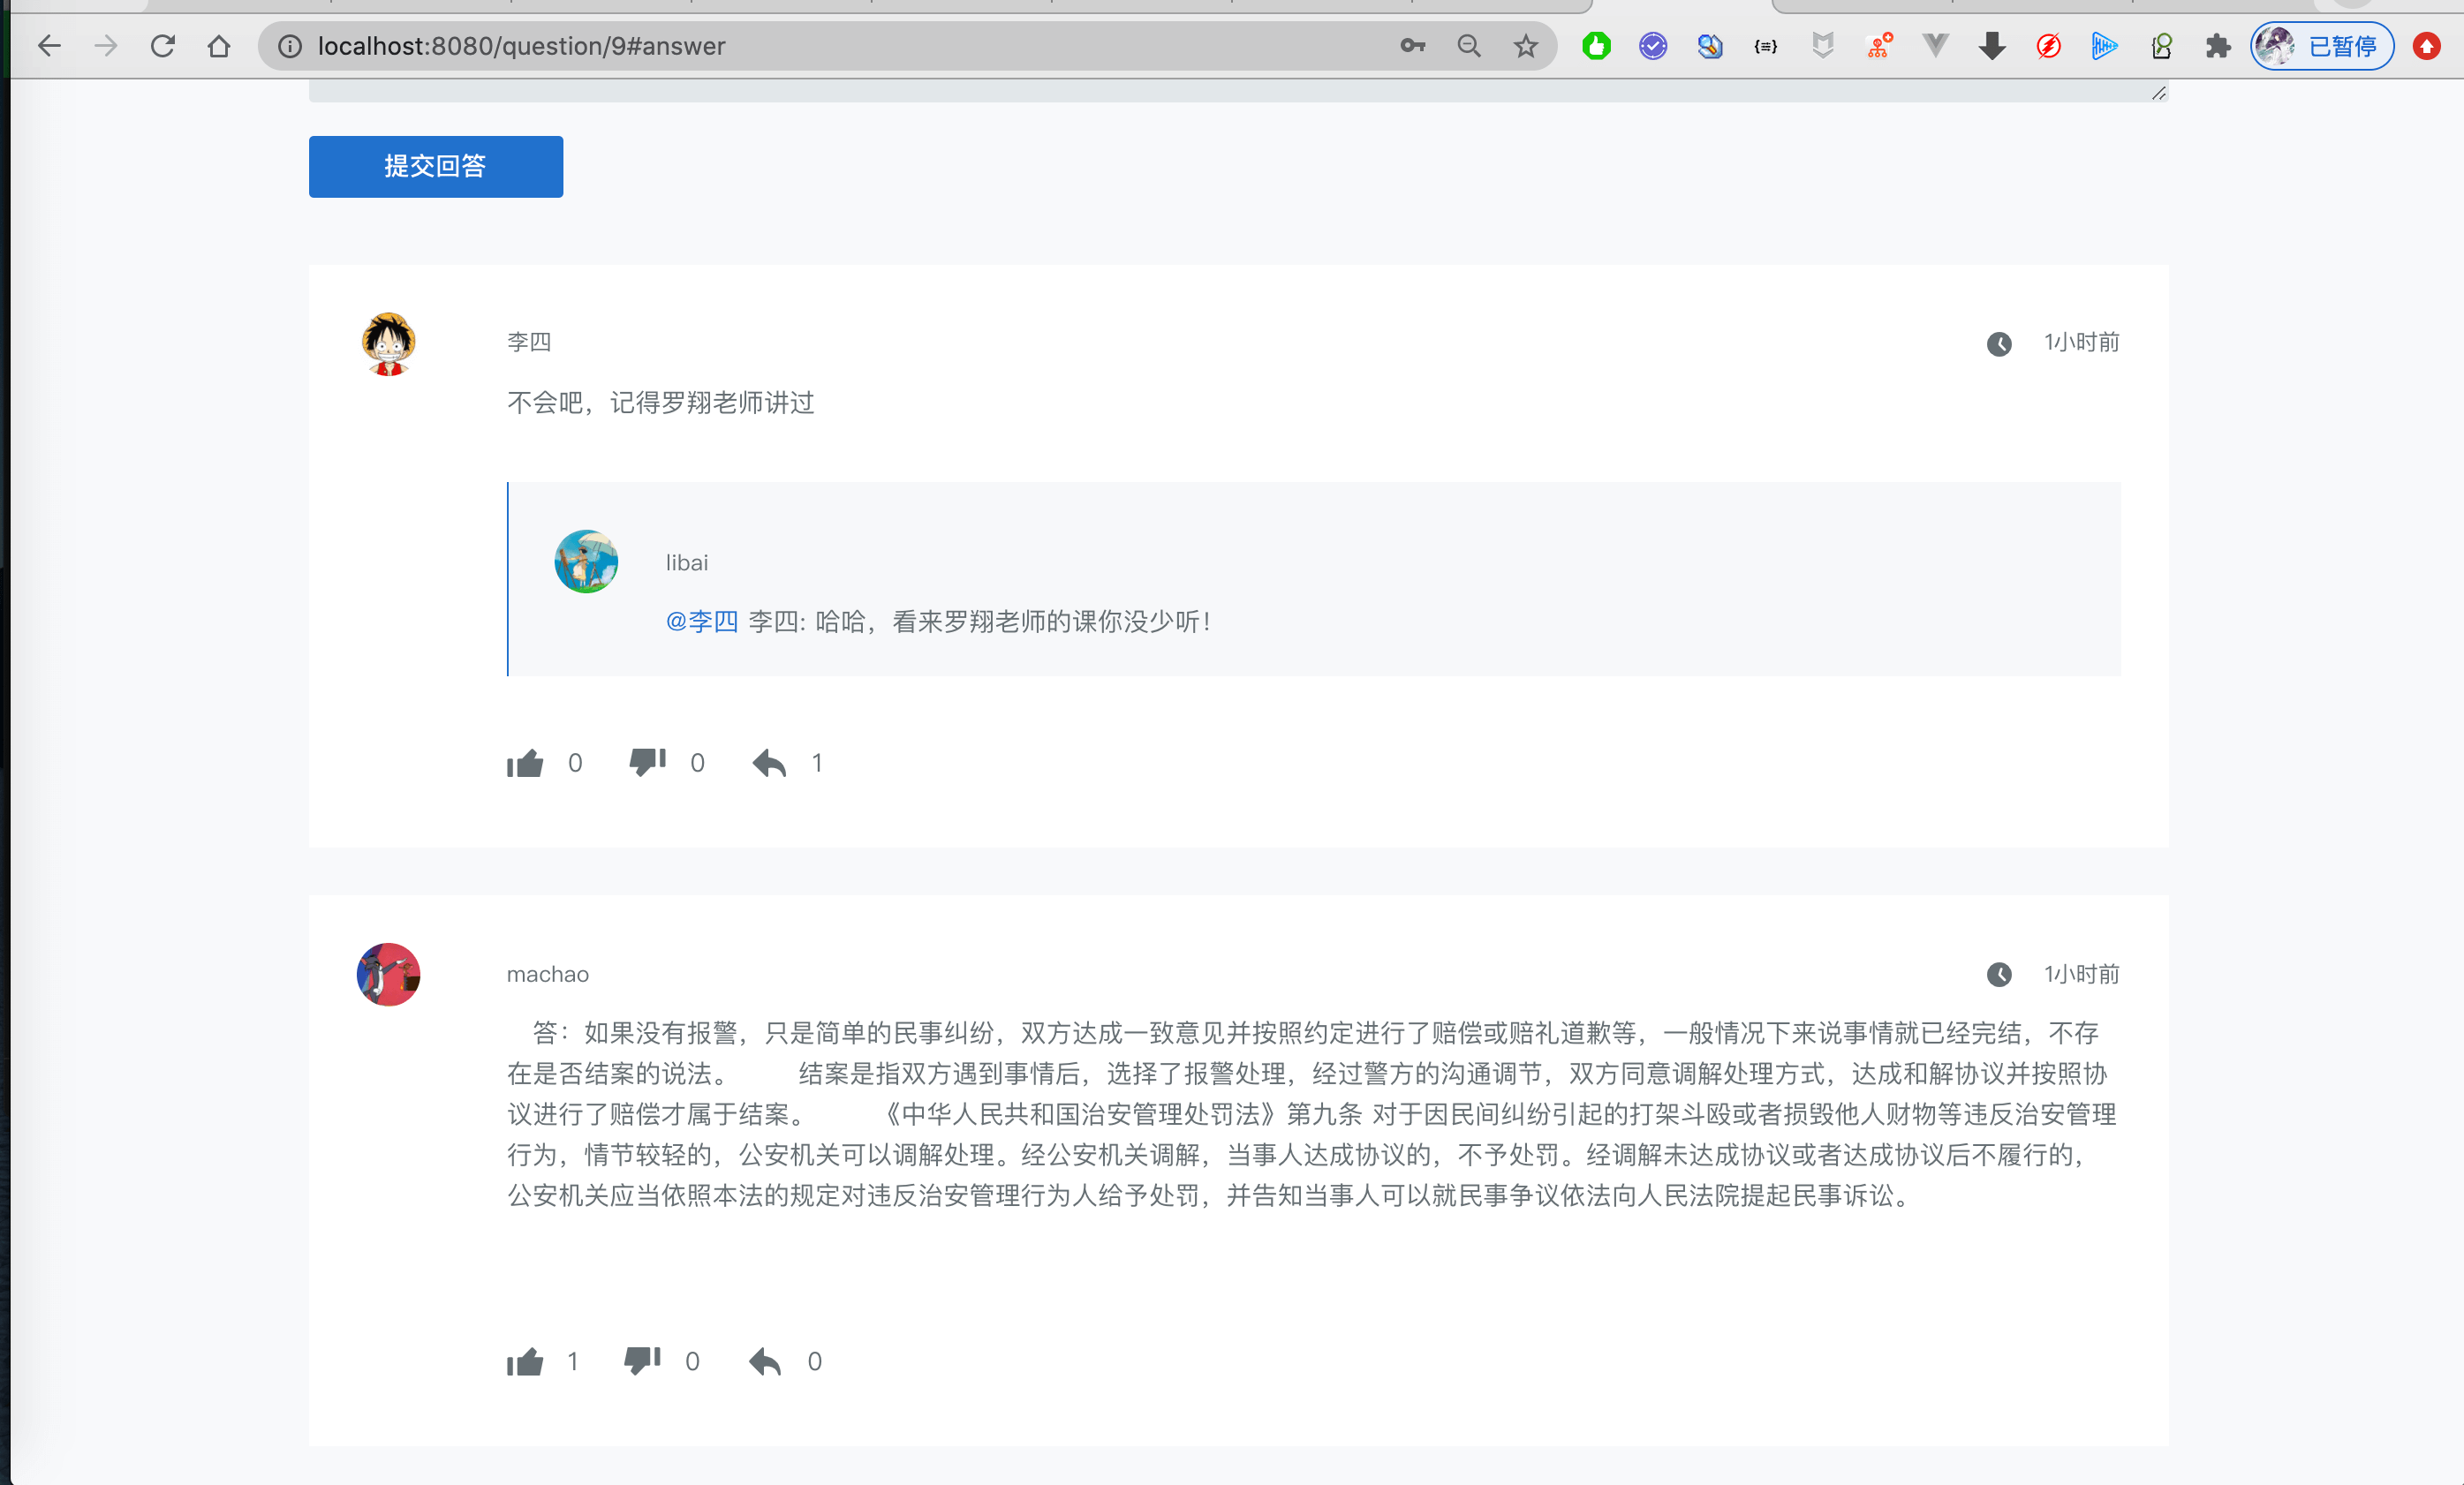Click the 提交回答 submit button
Viewport: 2464px width, 1485px height.
tap(435, 166)
